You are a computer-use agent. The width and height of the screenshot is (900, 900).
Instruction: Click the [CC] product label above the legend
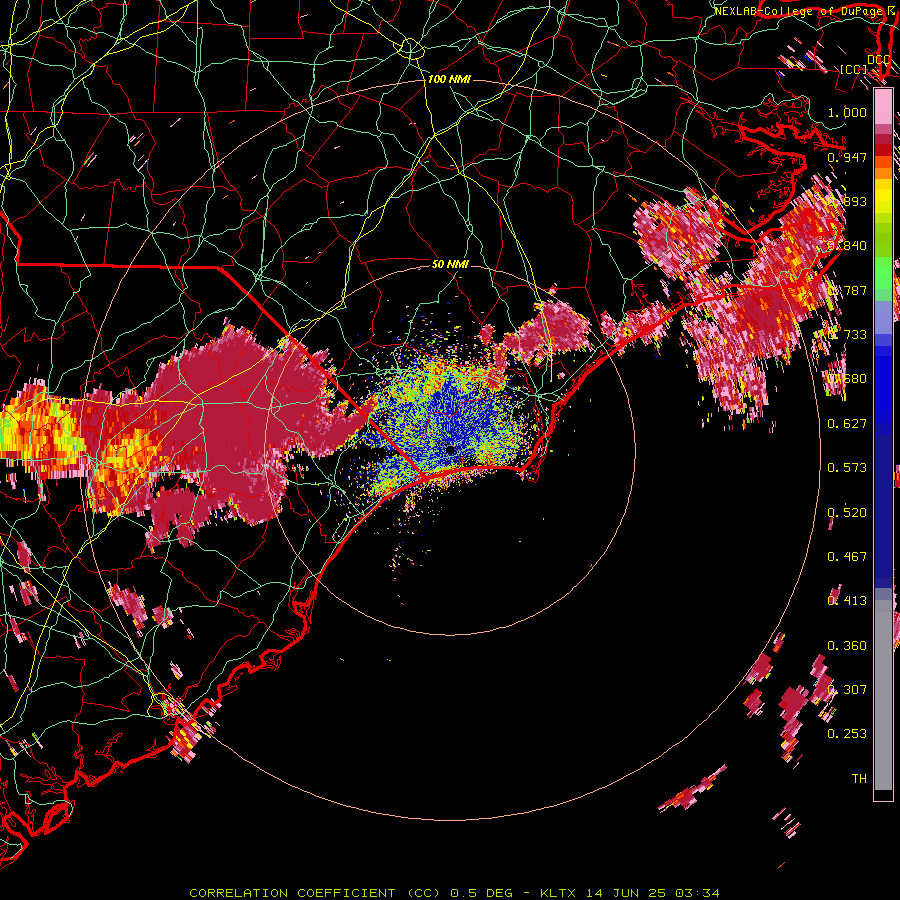coord(854,69)
